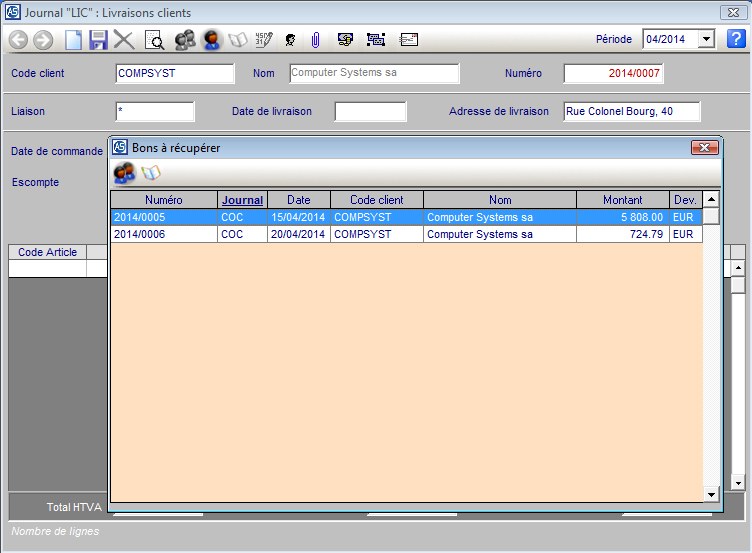The width and height of the screenshot is (752, 553).
Task: Click the paperclip attachment icon
Action: pyautogui.click(x=315, y=40)
